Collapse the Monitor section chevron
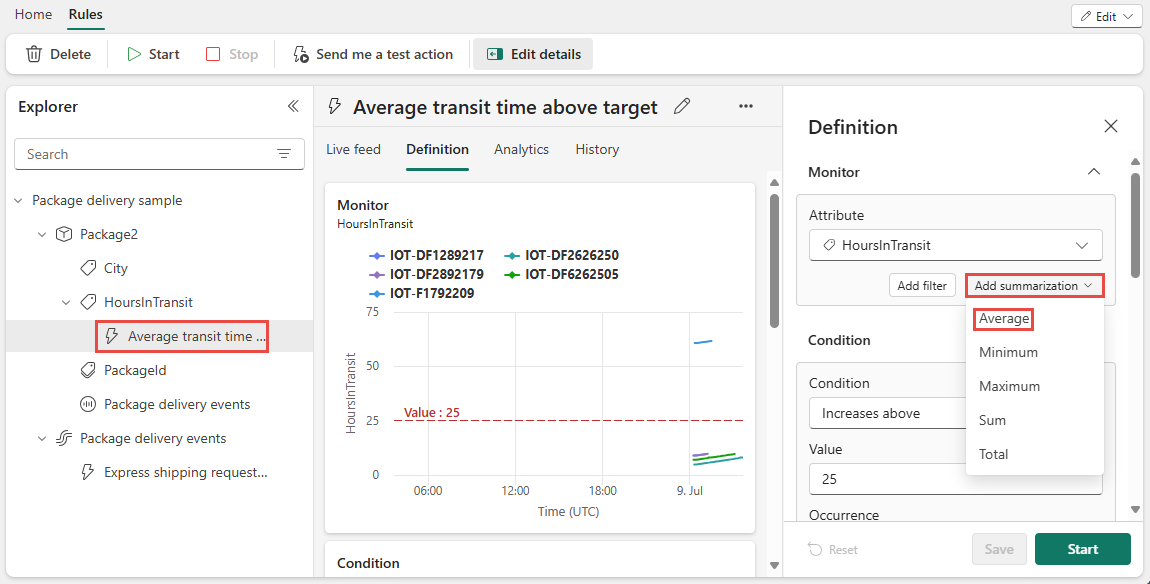This screenshot has height=584, width=1150. [1094, 172]
